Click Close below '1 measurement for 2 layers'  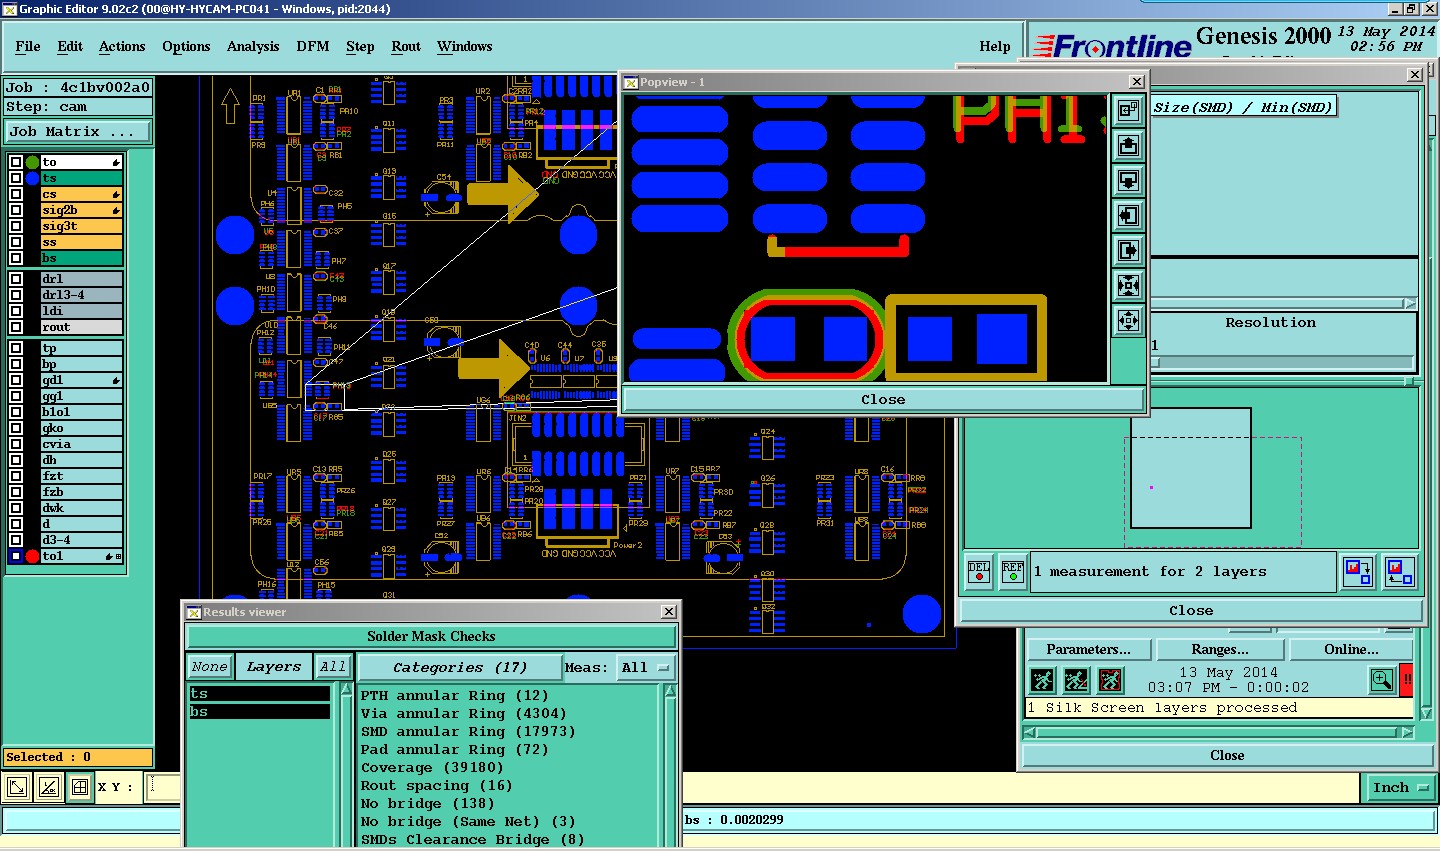pyautogui.click(x=1191, y=610)
